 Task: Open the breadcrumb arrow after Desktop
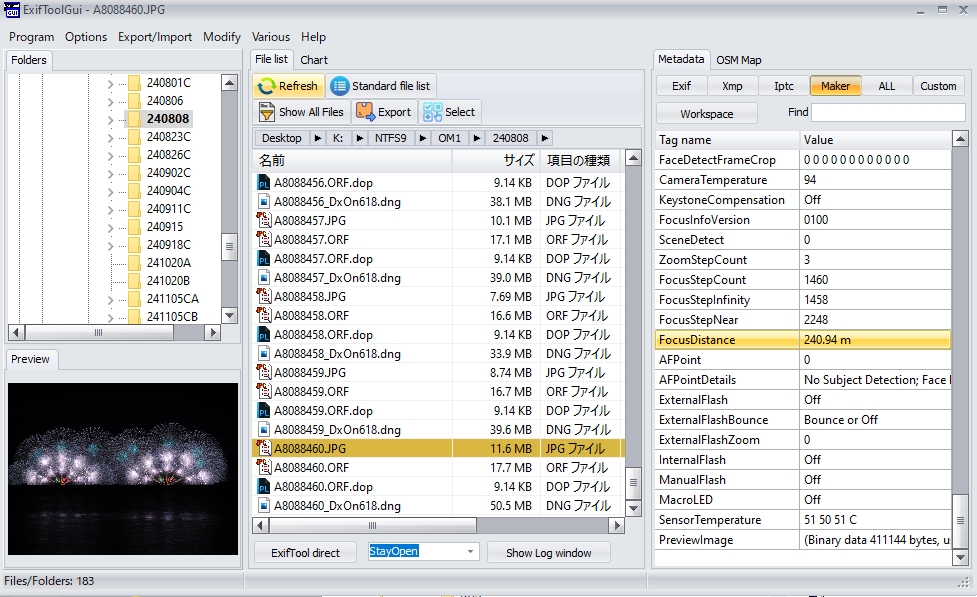pyautogui.click(x=318, y=138)
